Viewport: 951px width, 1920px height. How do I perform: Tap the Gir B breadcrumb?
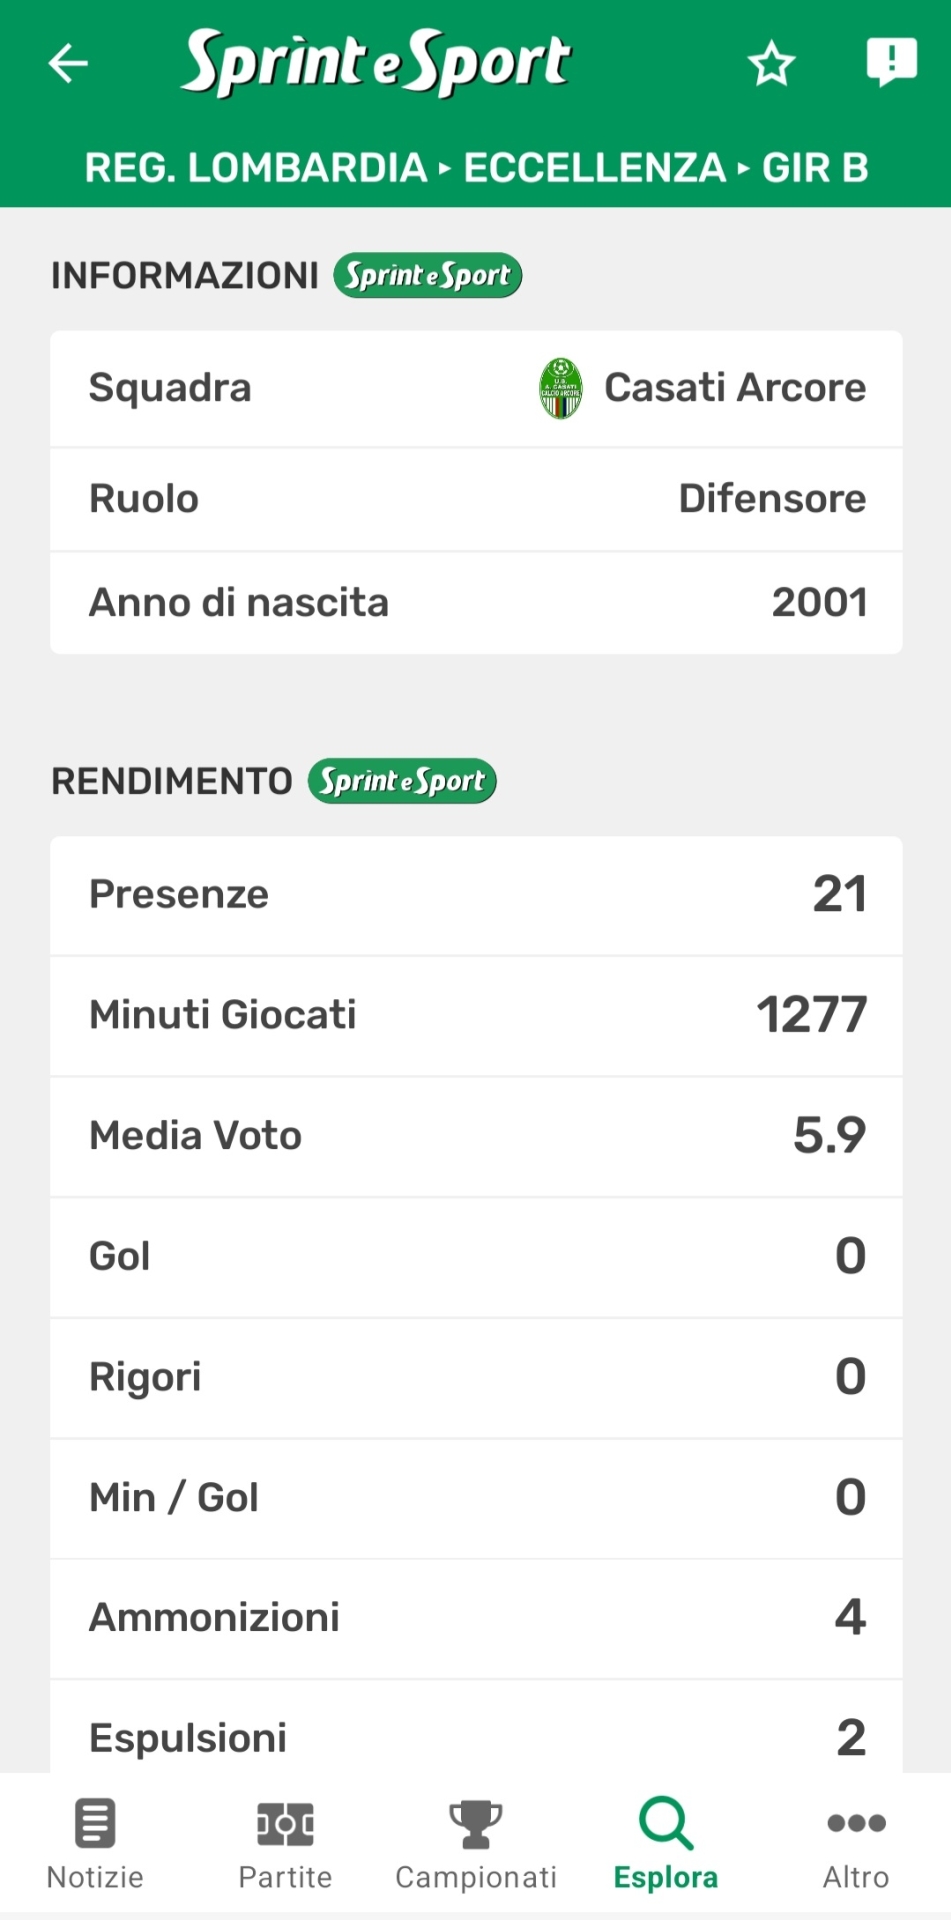815,168
